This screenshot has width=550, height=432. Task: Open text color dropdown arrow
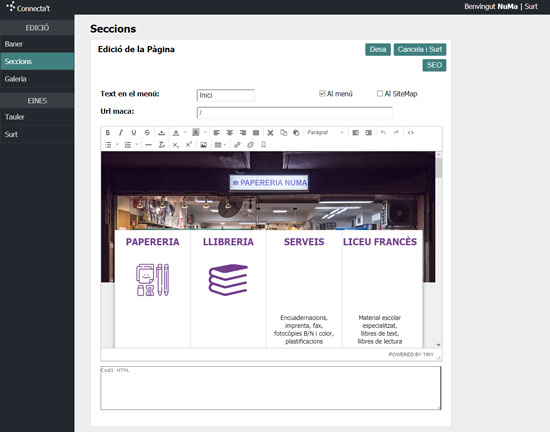[186, 133]
